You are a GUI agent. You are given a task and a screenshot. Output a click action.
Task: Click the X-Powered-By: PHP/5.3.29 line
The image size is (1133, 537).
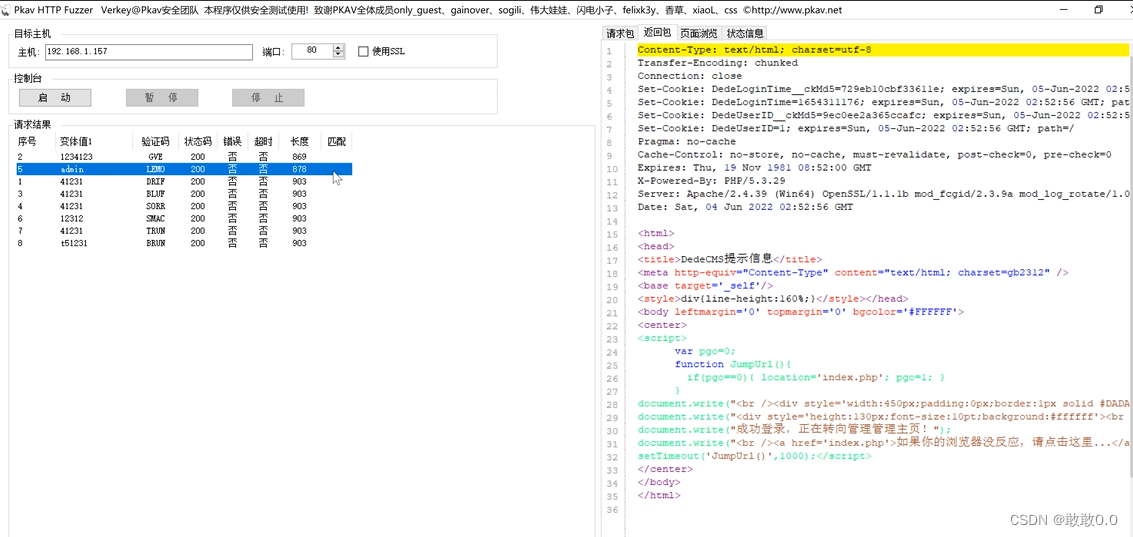pos(711,181)
